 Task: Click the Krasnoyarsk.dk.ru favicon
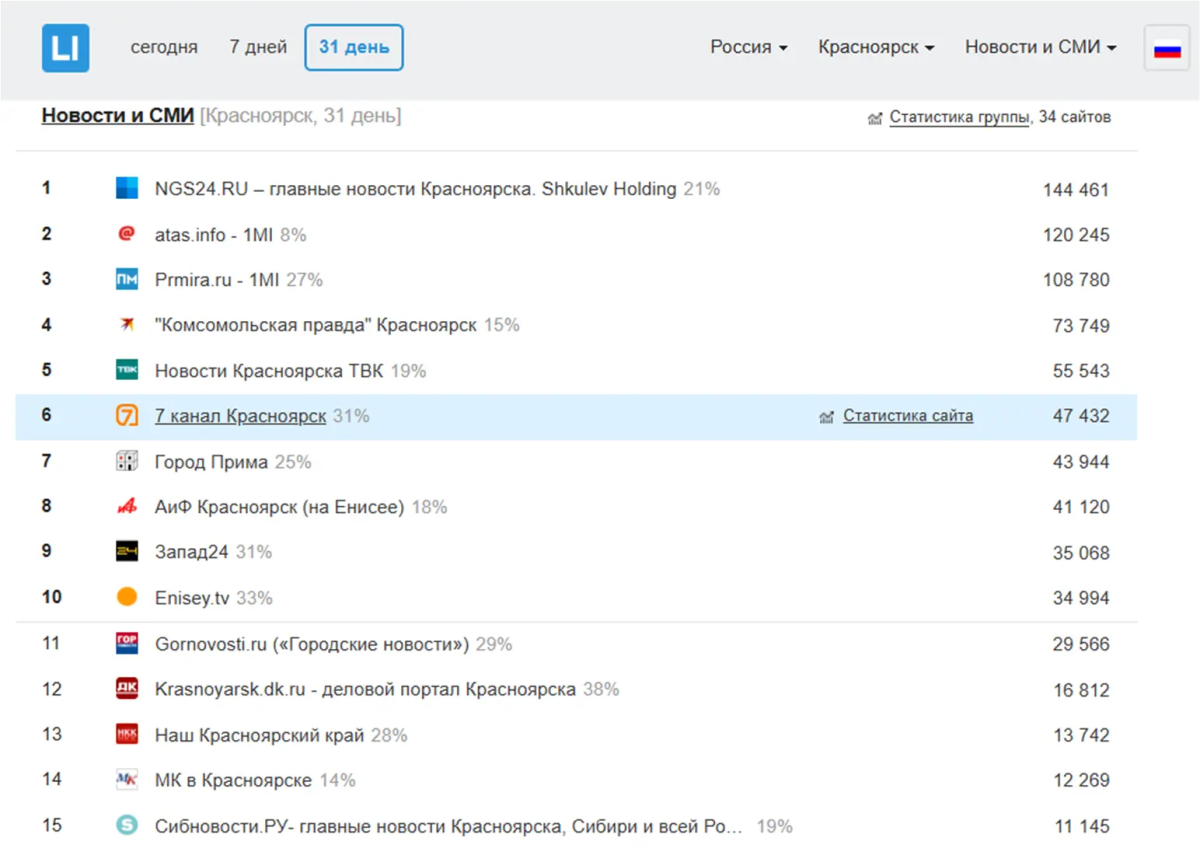(127, 689)
